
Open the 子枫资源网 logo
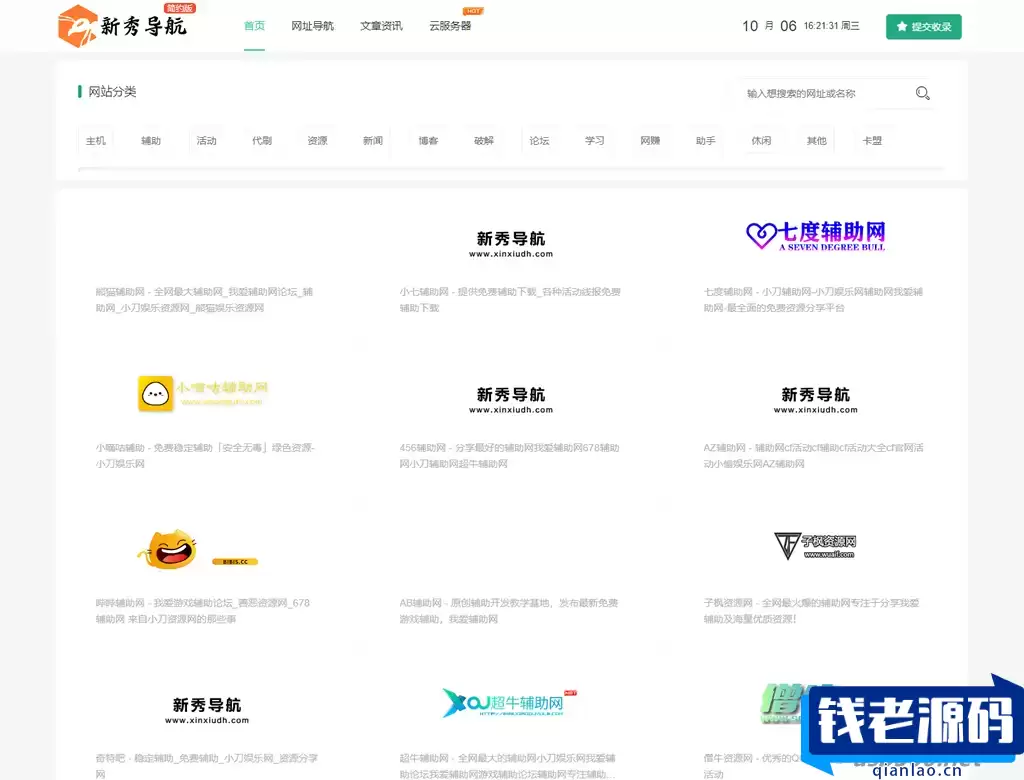click(x=815, y=545)
